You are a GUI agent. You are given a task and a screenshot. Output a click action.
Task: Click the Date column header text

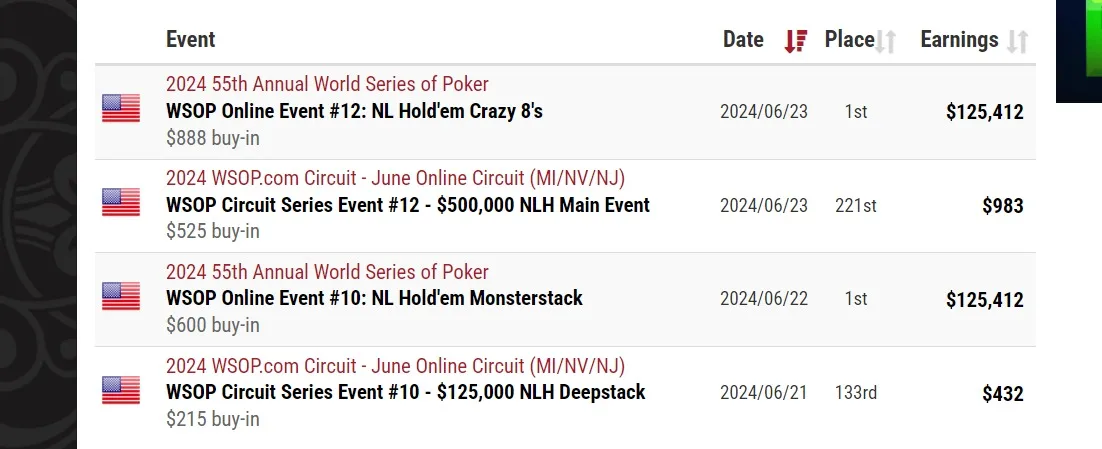(743, 40)
